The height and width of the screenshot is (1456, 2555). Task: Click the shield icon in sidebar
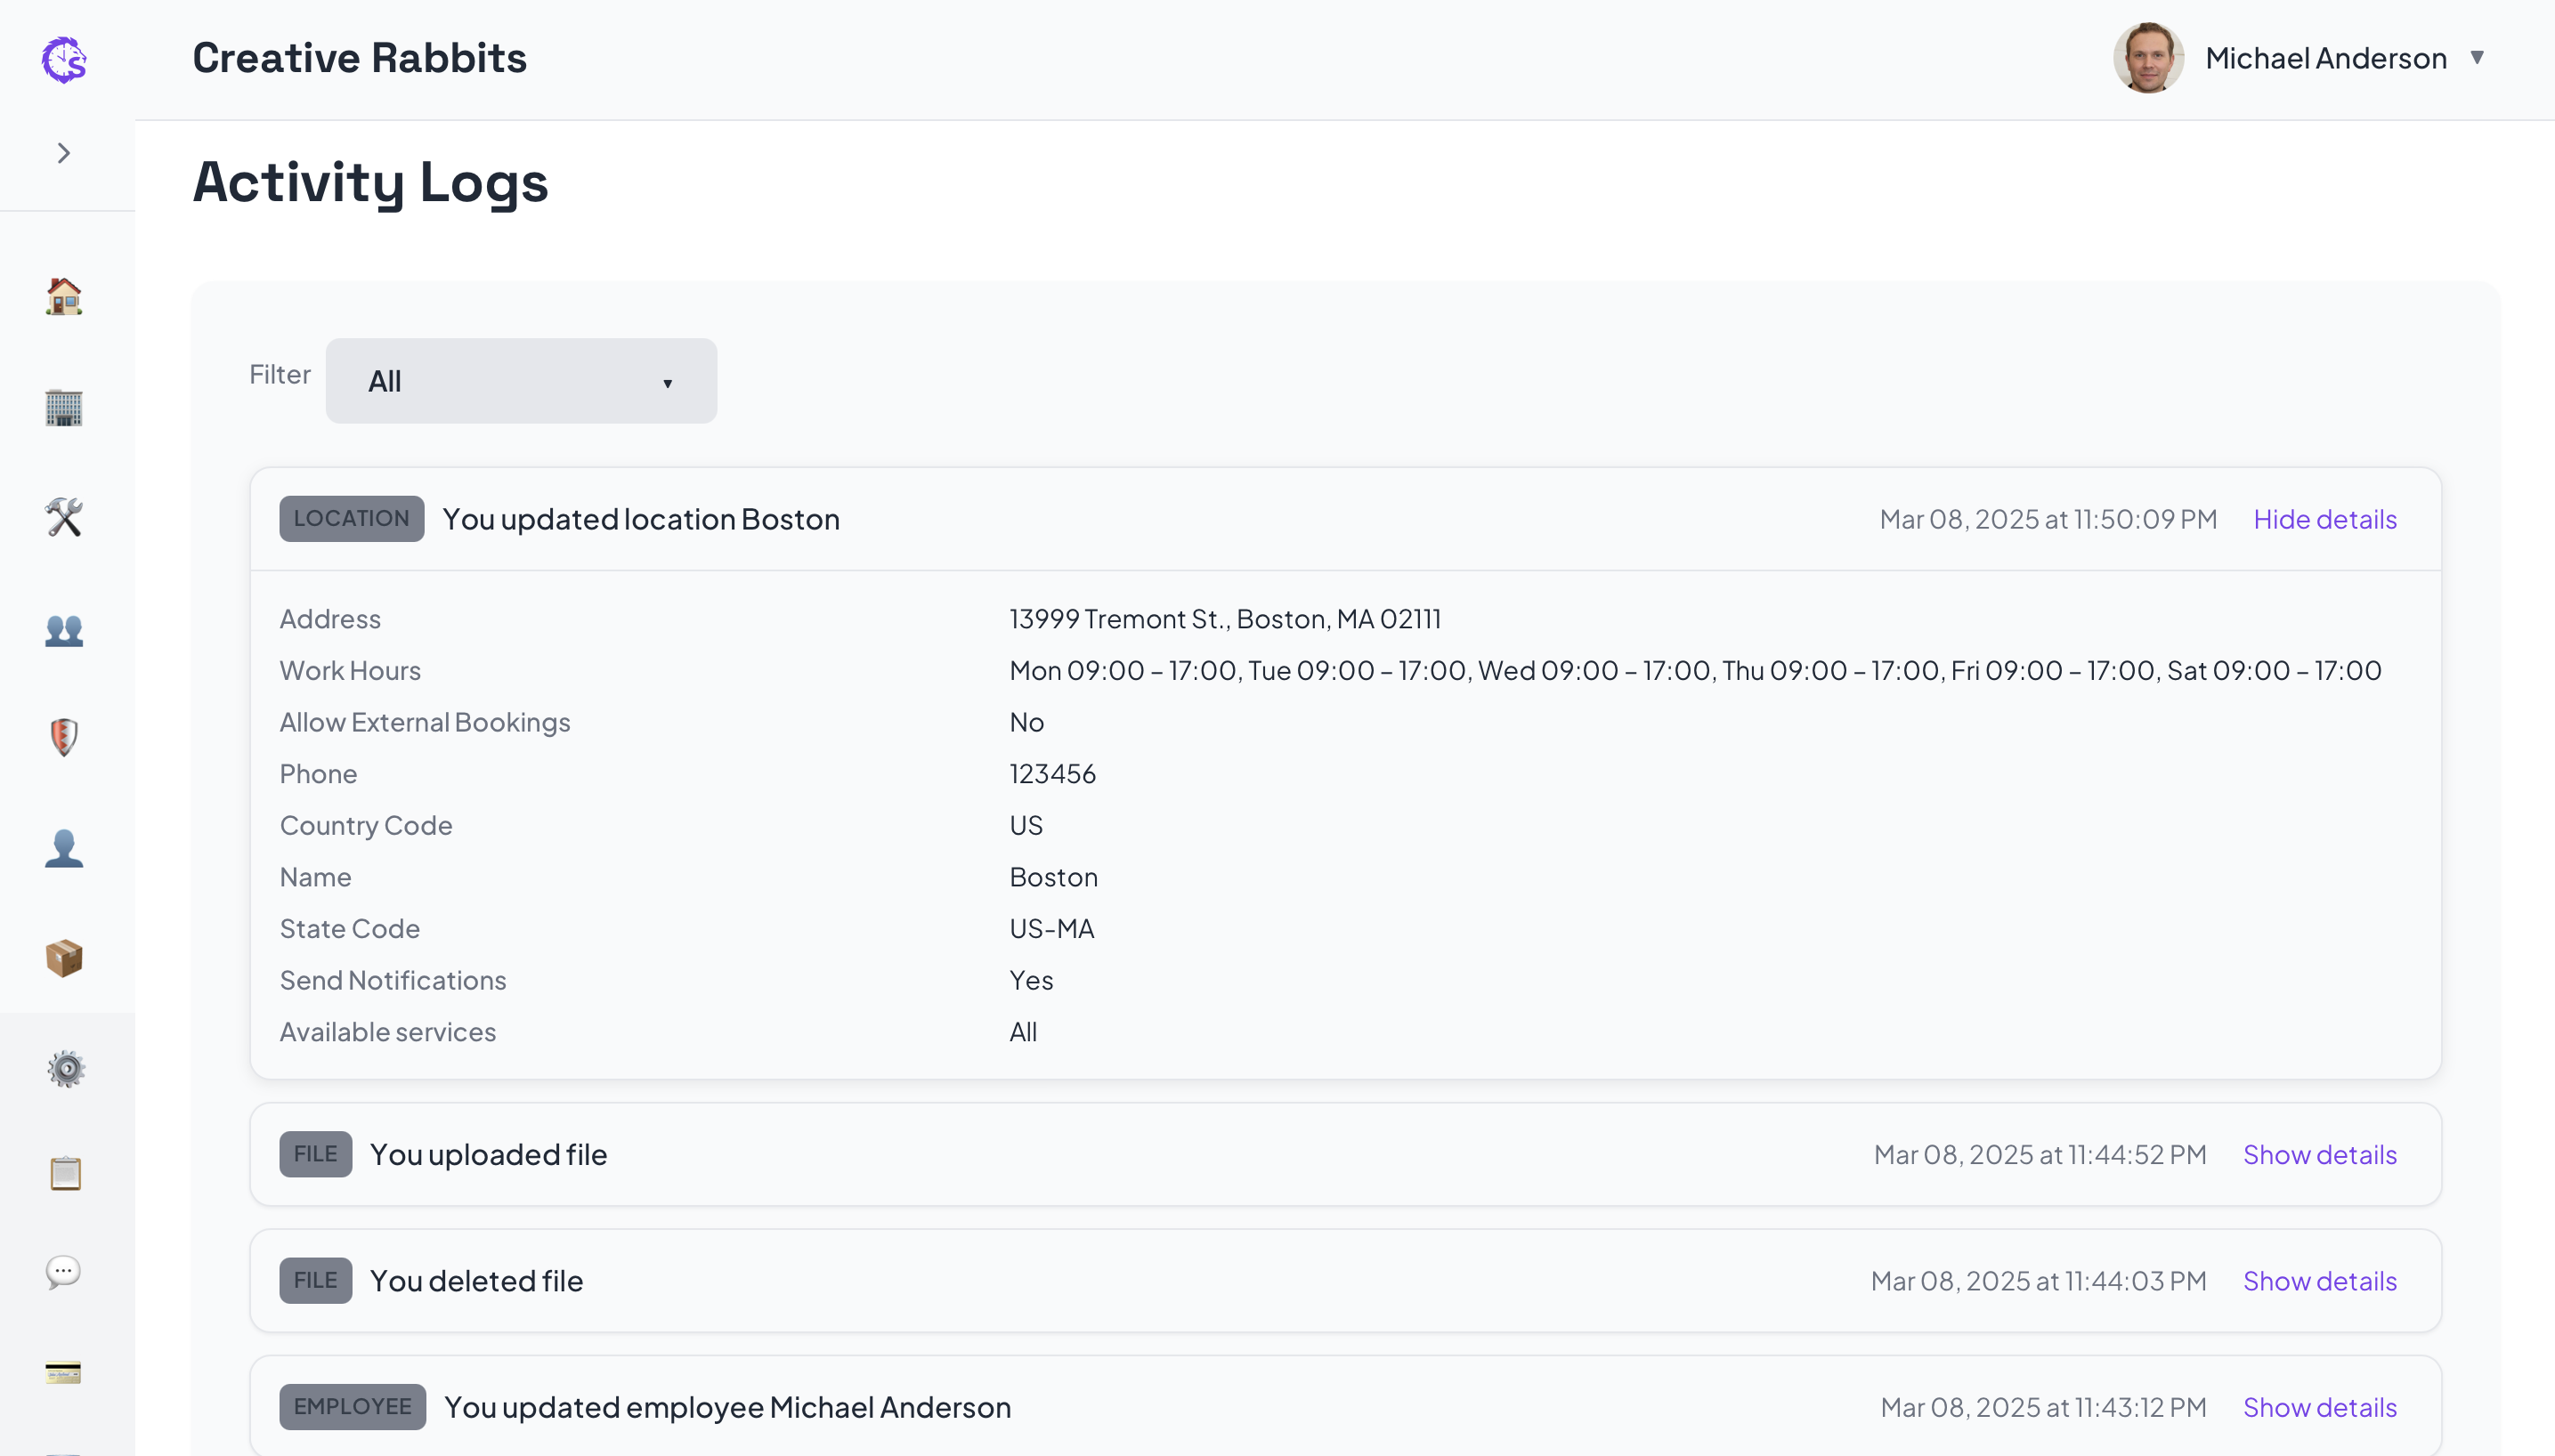click(64, 738)
